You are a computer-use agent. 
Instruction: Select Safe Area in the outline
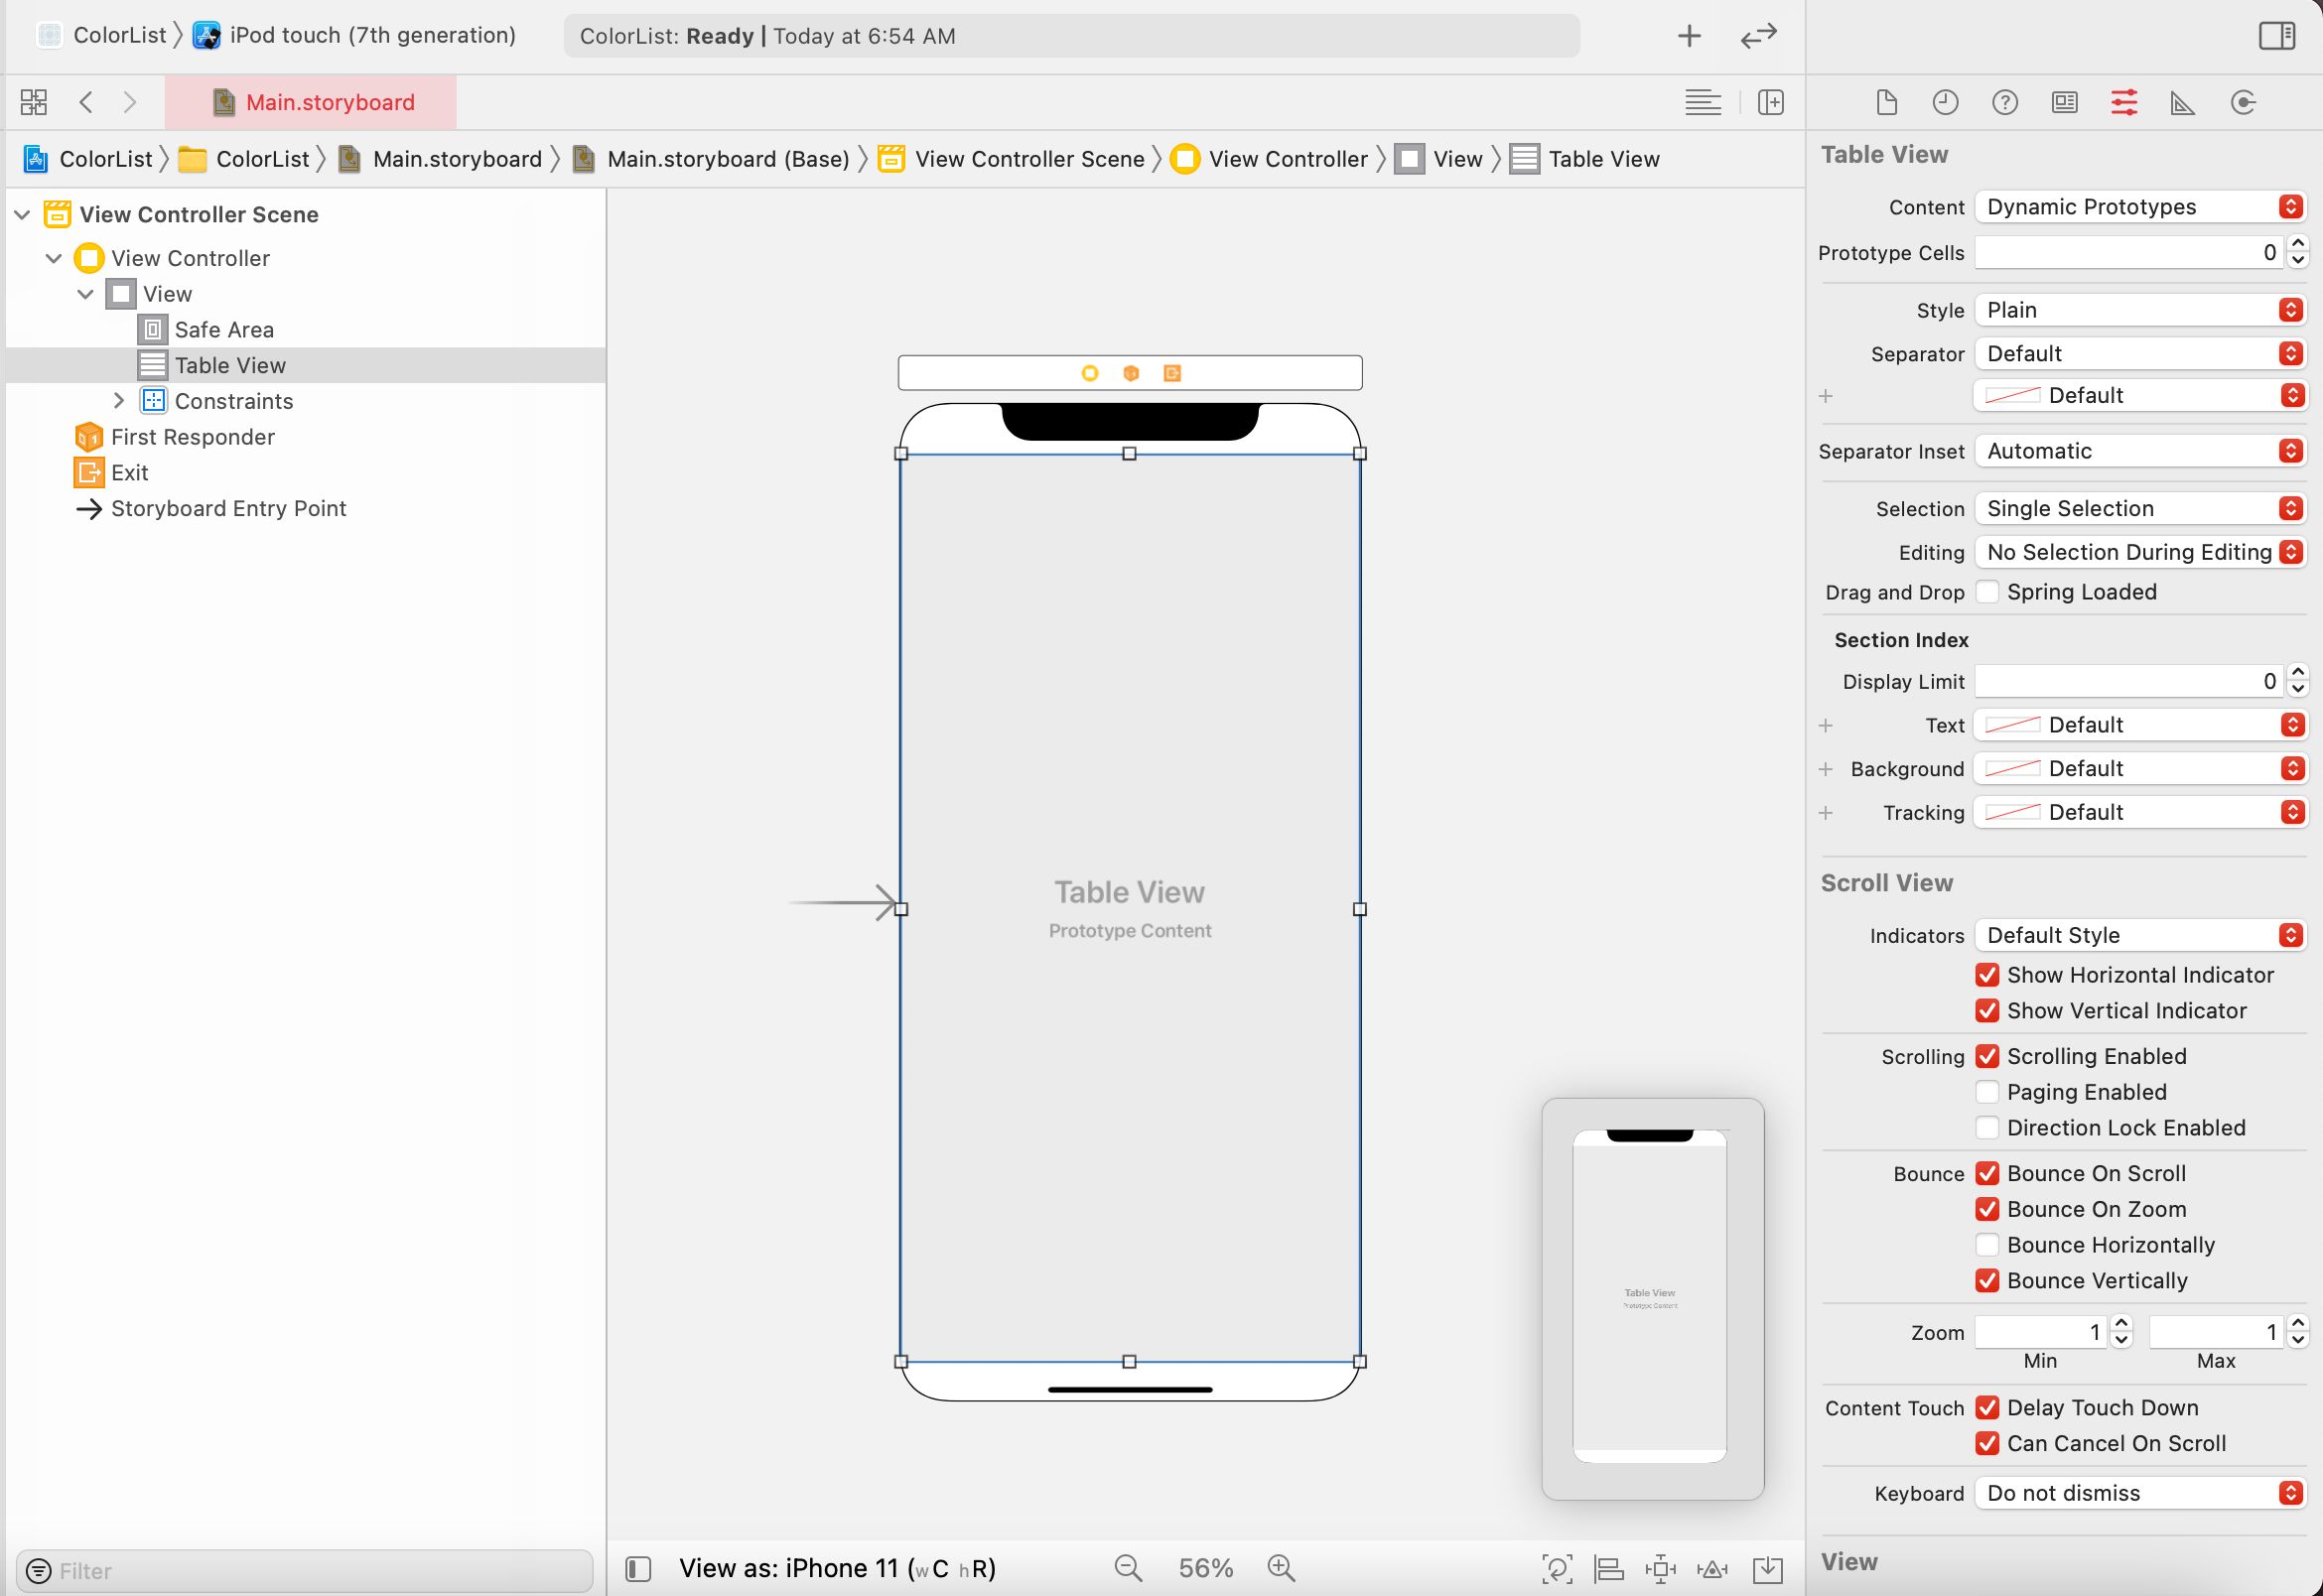pyautogui.click(x=223, y=330)
